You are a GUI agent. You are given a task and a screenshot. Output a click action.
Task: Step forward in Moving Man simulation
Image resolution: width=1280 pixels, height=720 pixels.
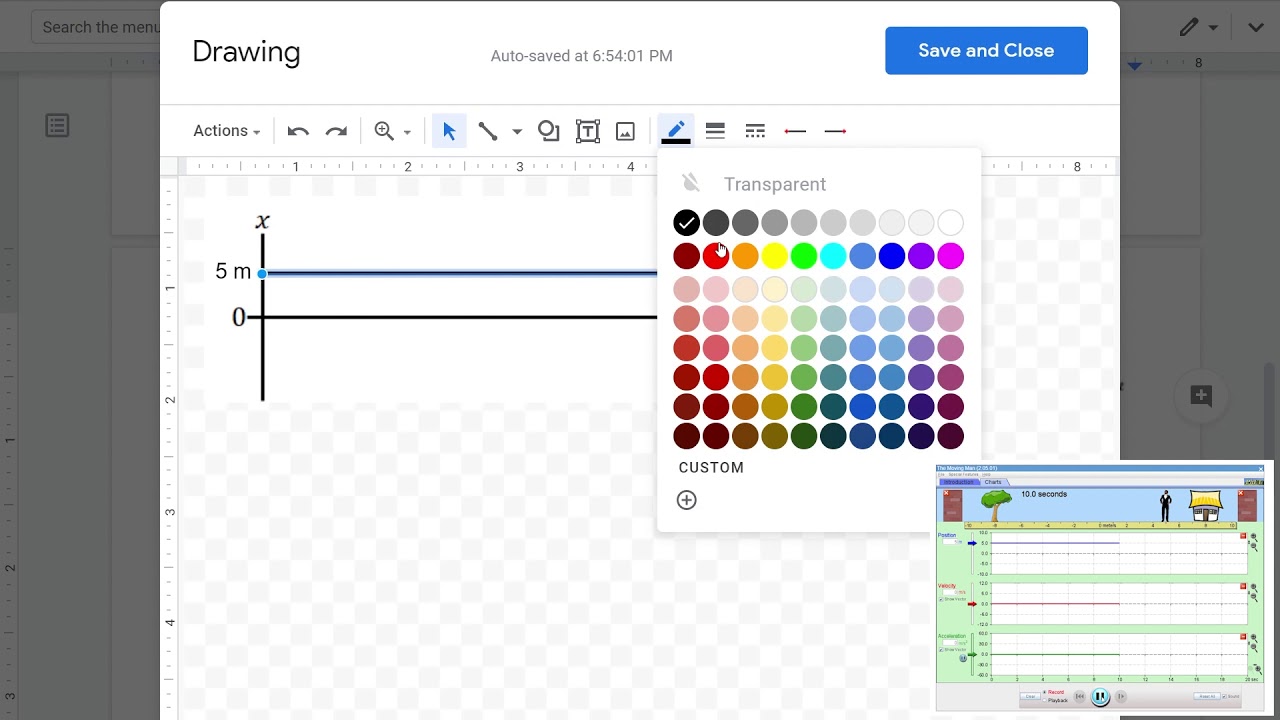pyautogui.click(x=1121, y=697)
